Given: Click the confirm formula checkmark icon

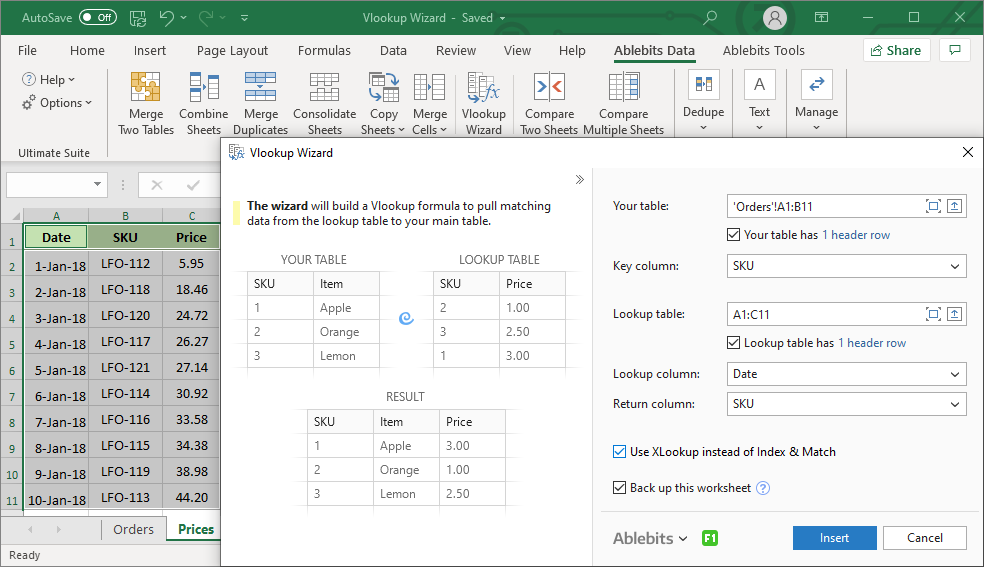Looking at the screenshot, I should pos(193,185).
